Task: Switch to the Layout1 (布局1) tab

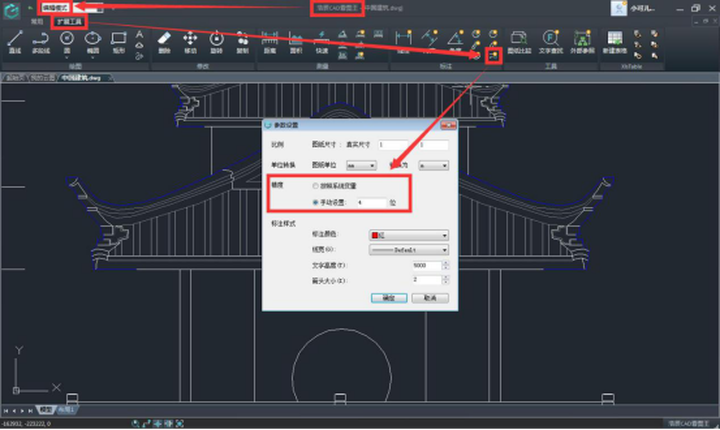Action: coord(67,410)
